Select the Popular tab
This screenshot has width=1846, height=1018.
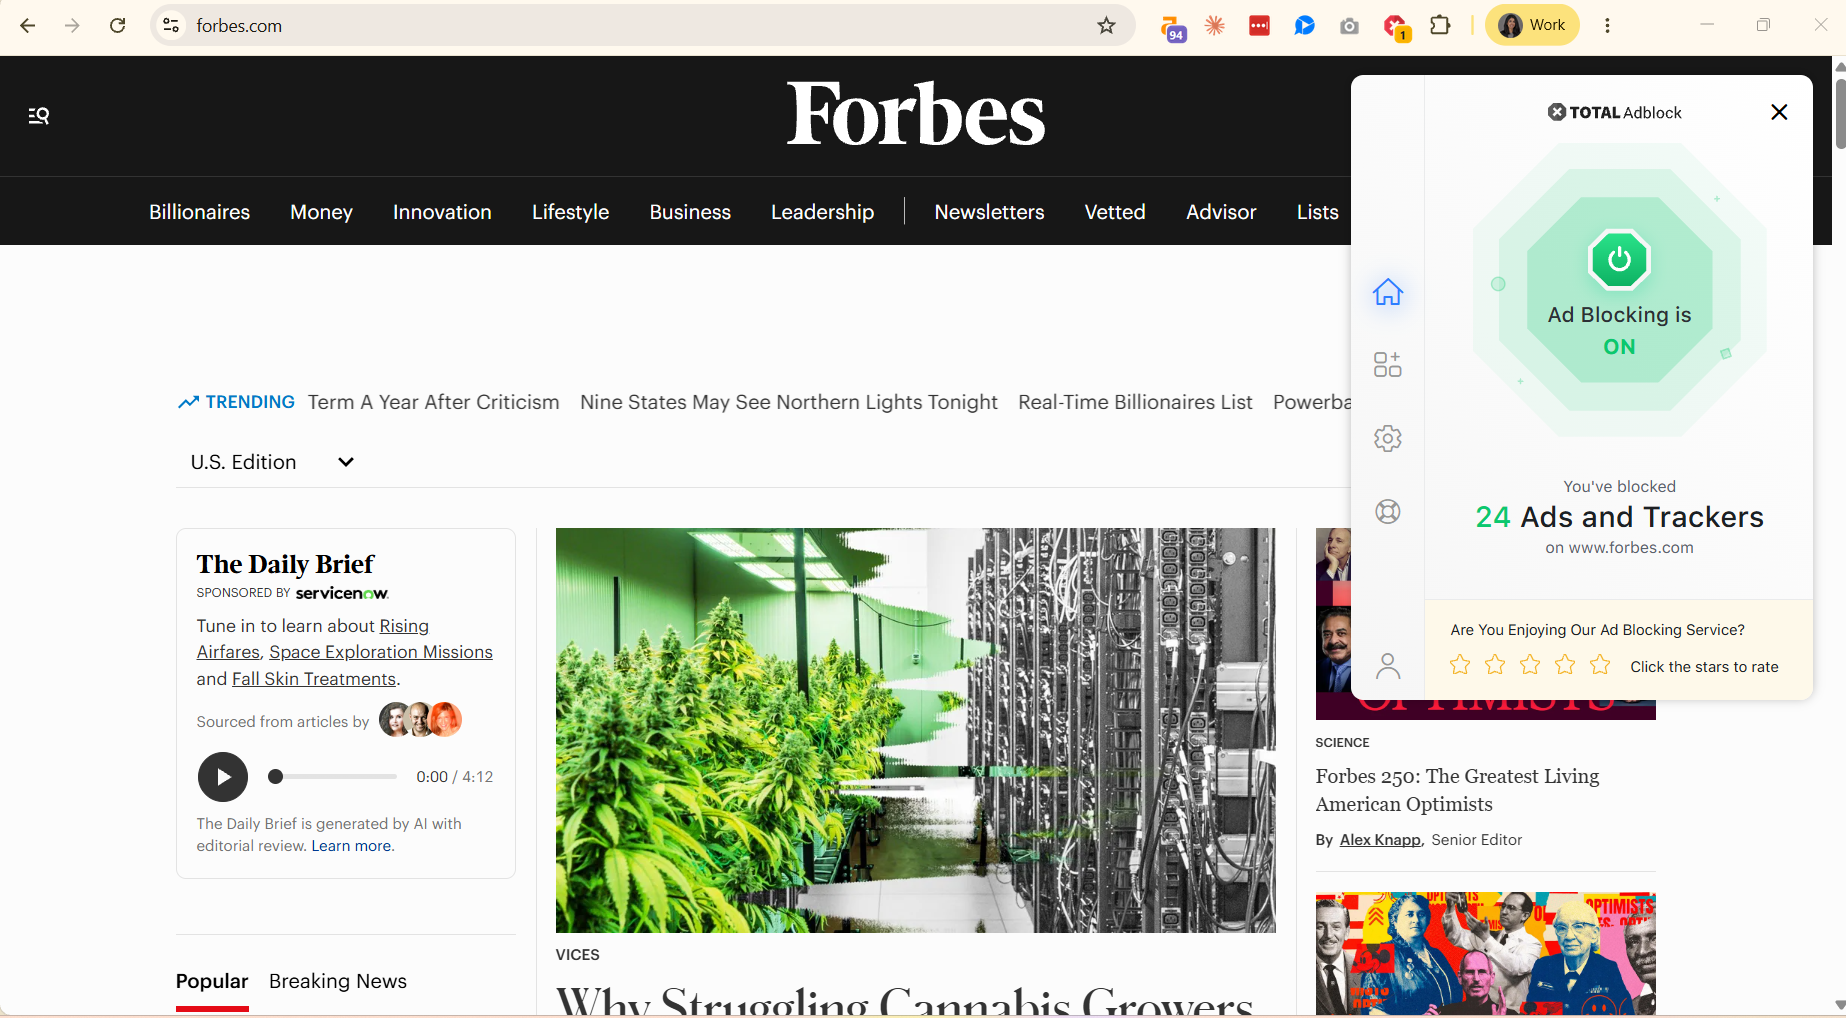click(212, 981)
